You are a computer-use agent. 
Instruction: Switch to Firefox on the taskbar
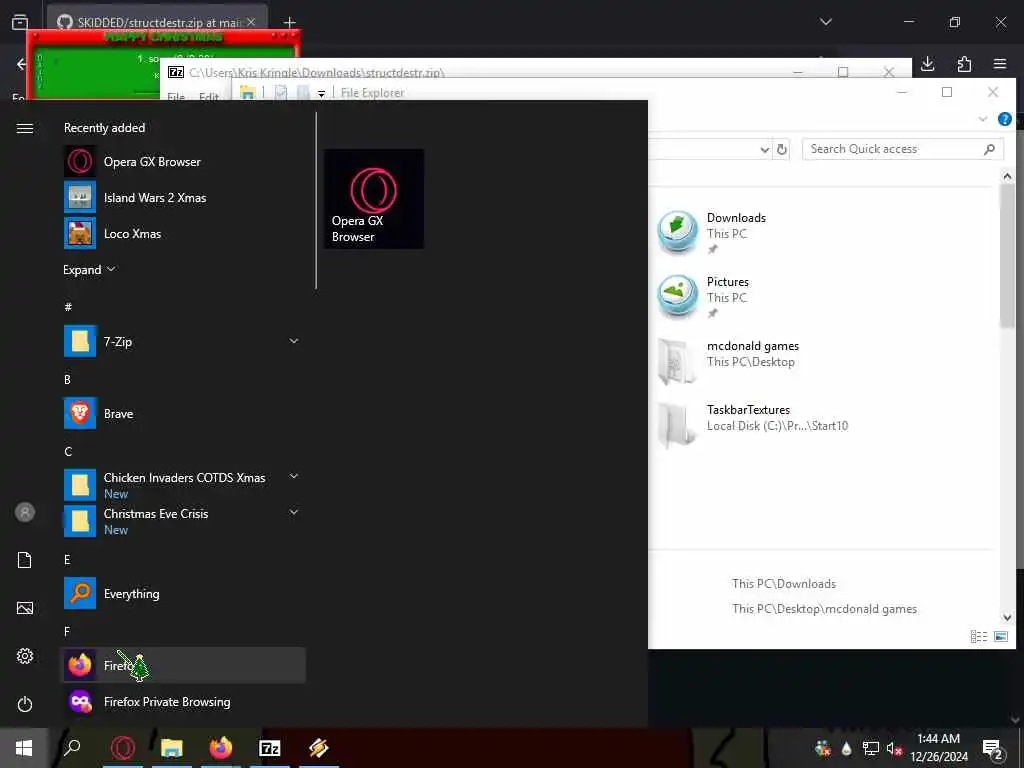(x=221, y=748)
